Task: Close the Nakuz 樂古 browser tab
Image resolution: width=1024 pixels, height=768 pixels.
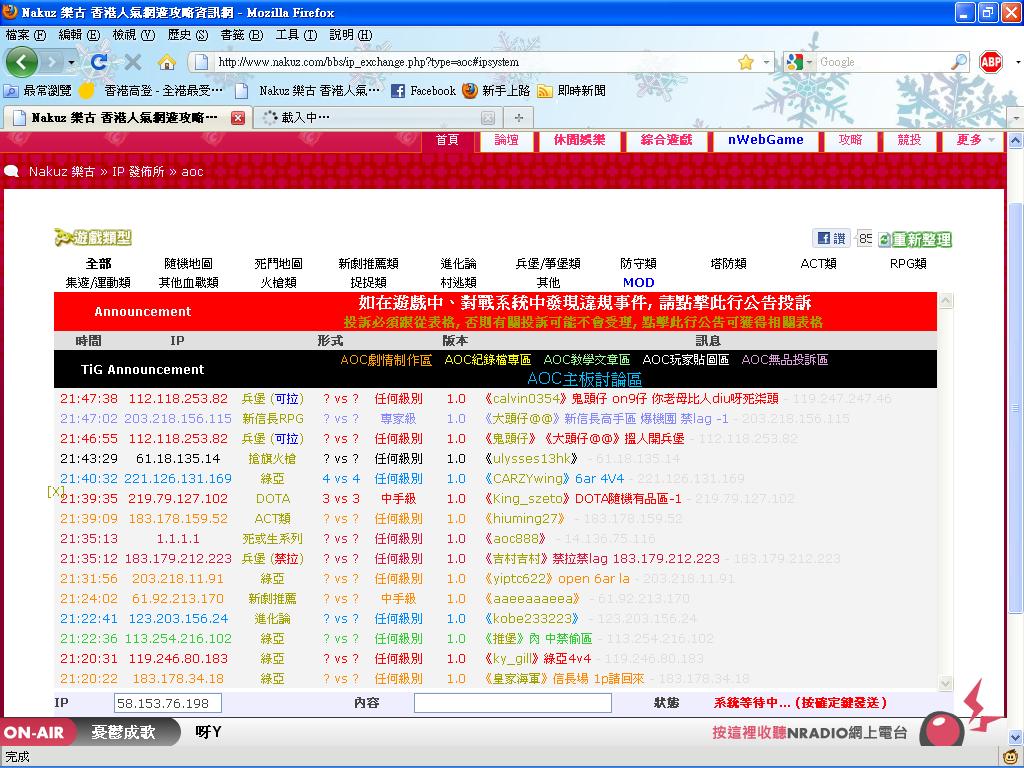Action: [238, 117]
